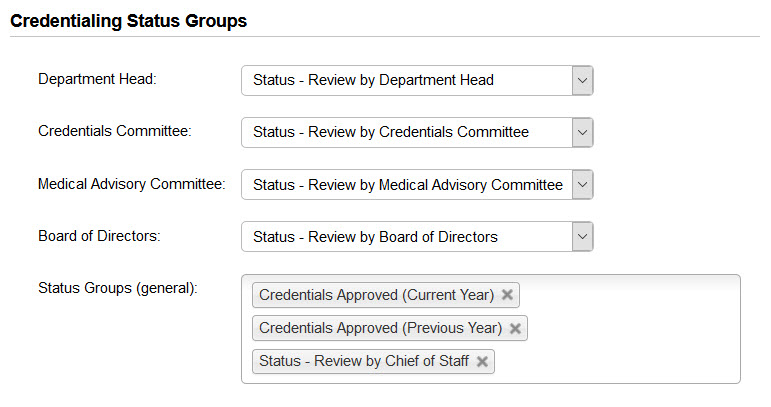Click the 'Credentials Committee:' field label
The height and width of the screenshot is (407, 771).
tap(114, 131)
